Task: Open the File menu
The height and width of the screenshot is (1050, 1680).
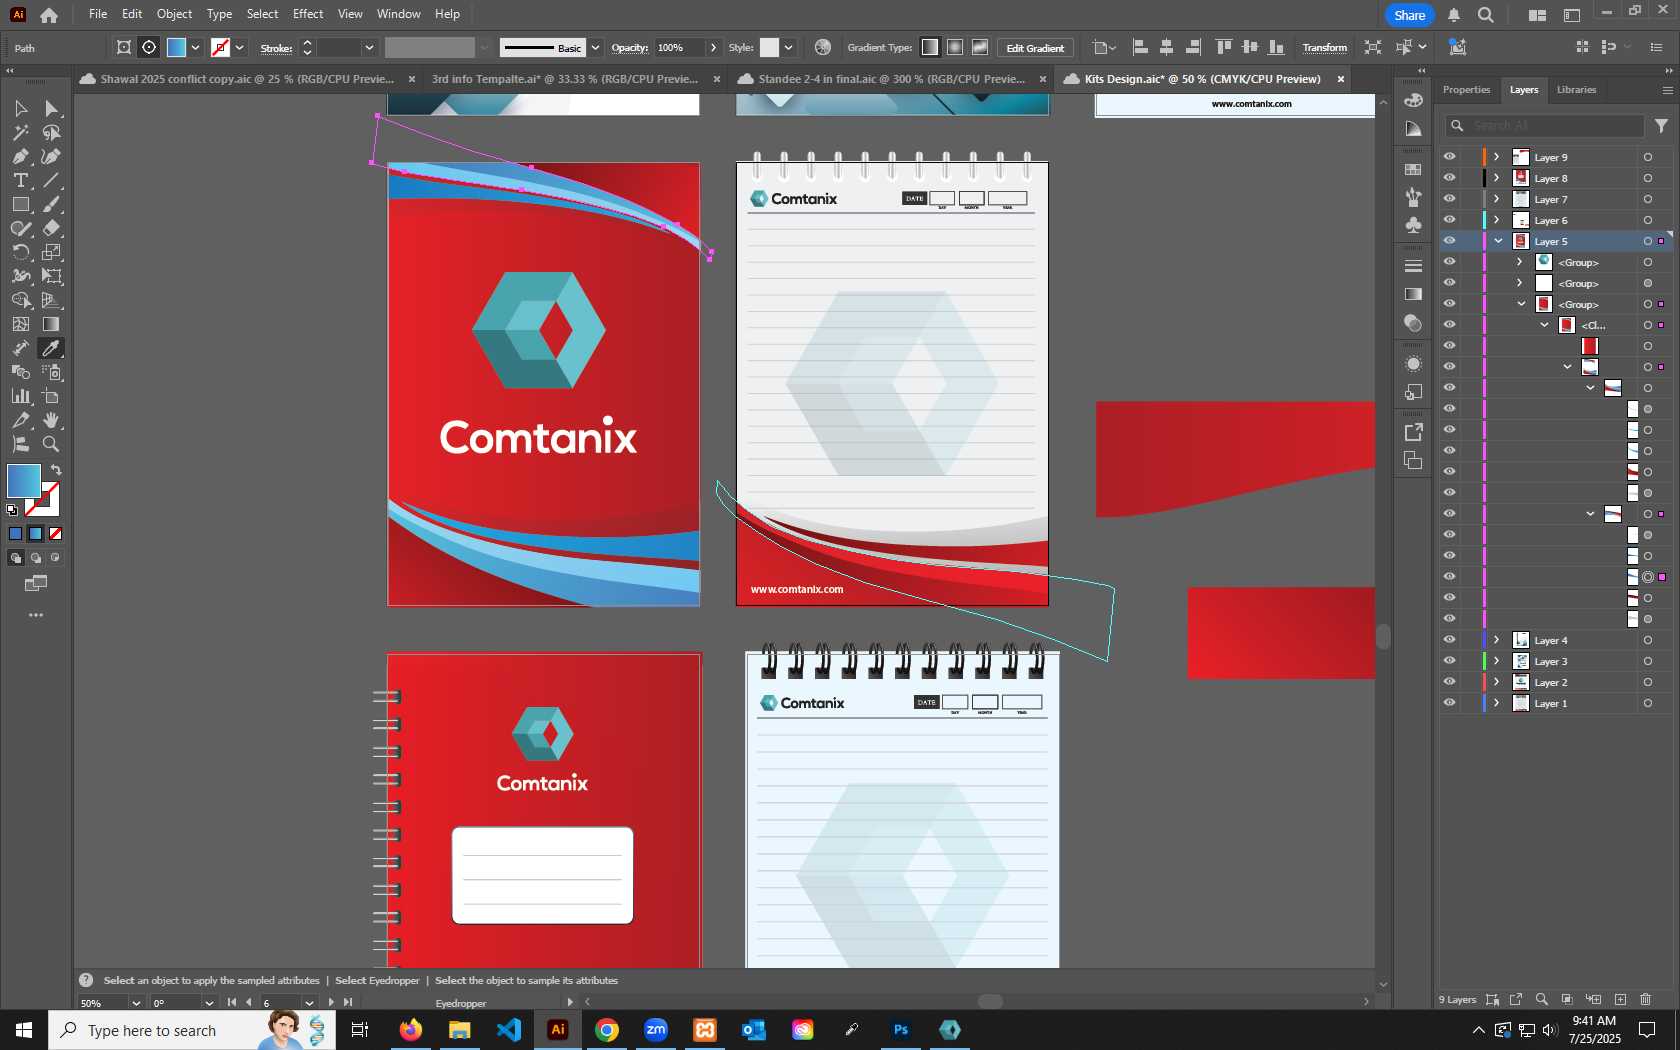Action: point(98,14)
